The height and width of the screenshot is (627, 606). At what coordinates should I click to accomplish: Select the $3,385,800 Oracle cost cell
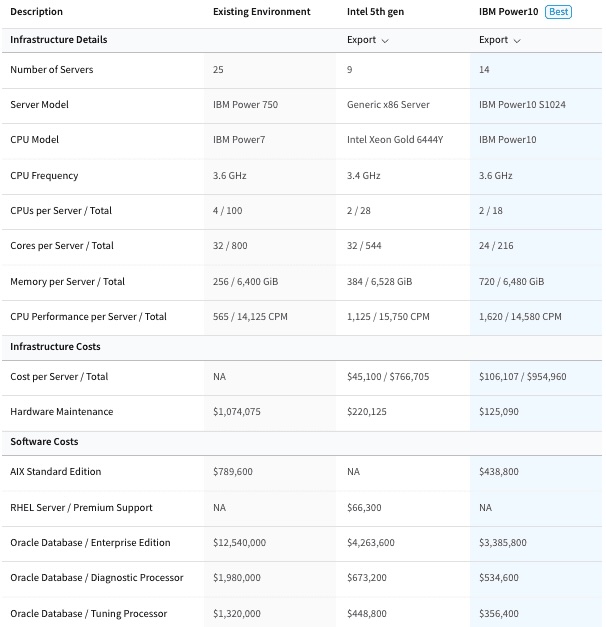click(x=502, y=543)
